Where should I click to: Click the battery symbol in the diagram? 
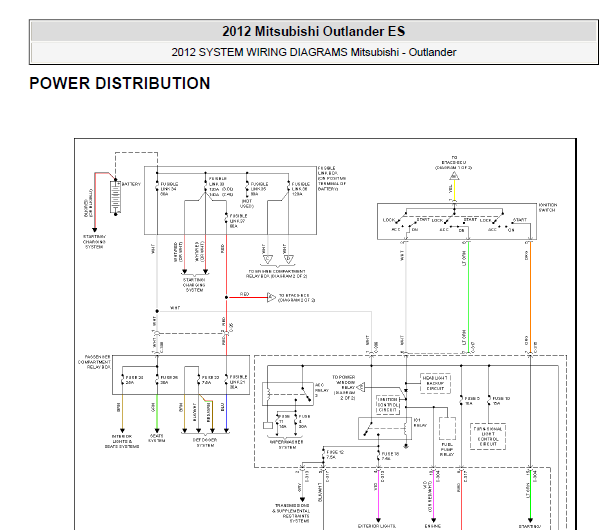click(x=116, y=197)
